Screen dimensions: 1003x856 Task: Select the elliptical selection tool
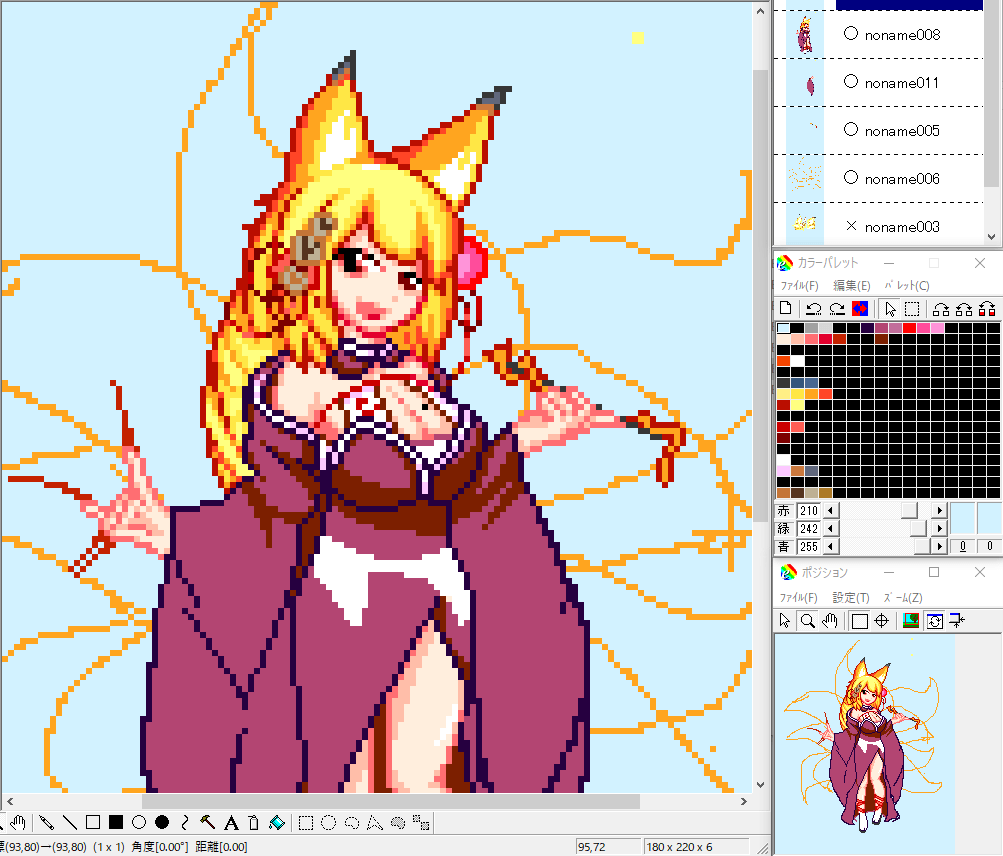point(329,822)
